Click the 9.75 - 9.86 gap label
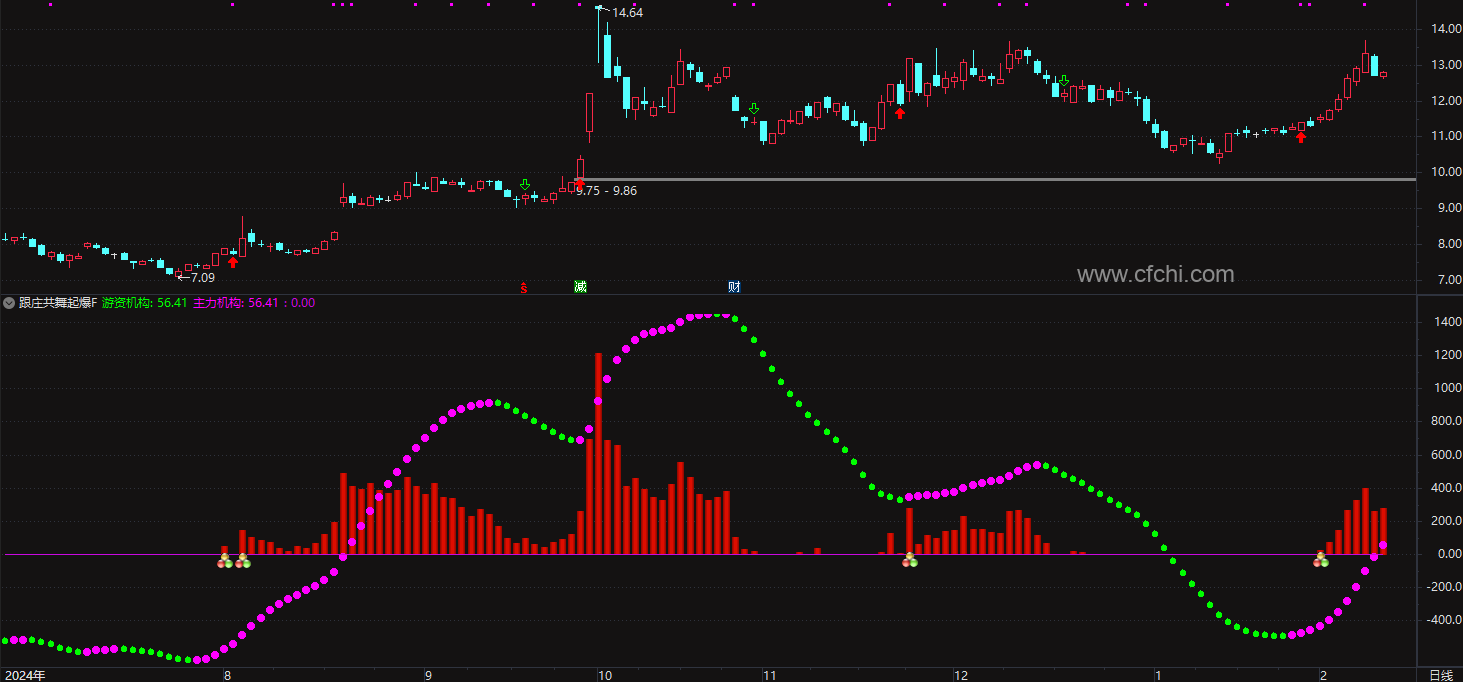Image resolution: width=1463 pixels, height=682 pixels. click(x=606, y=190)
